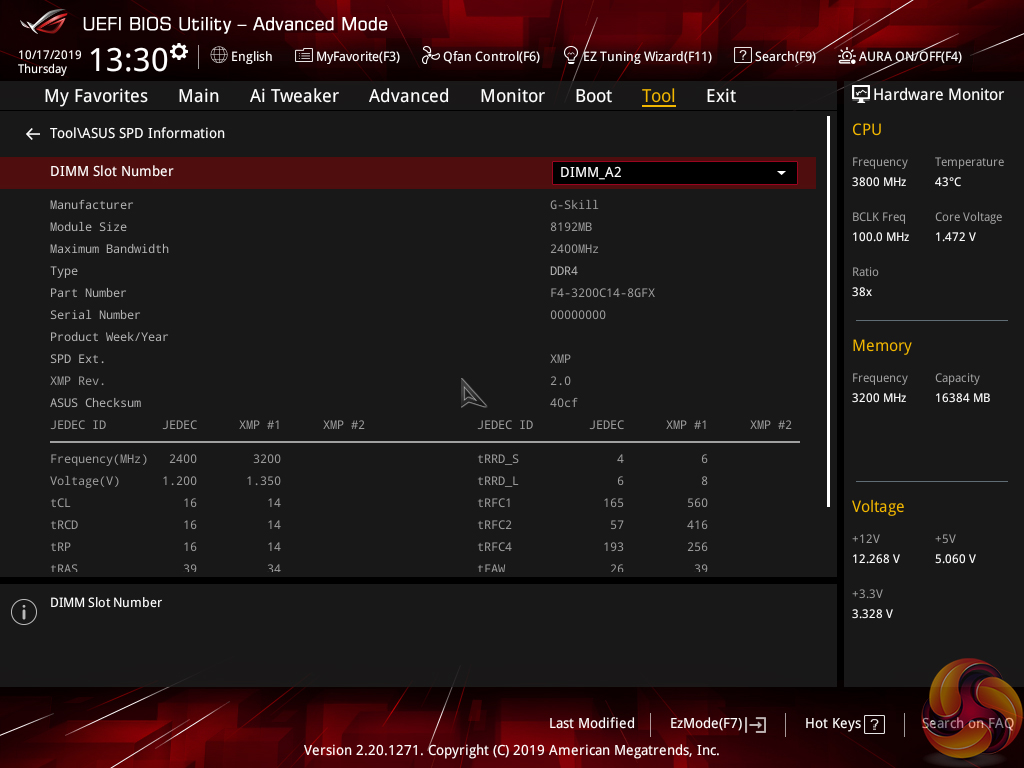Click the Frequency(MHz) row label
Viewport: 1024px width, 768px height.
(99, 459)
